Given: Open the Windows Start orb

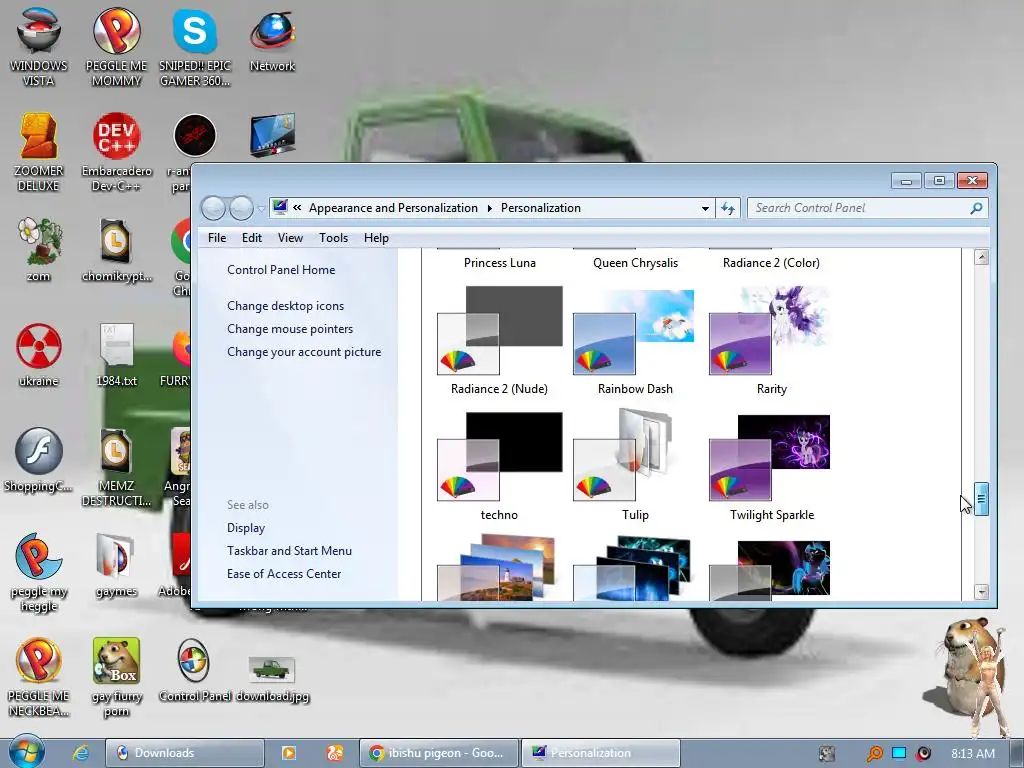Looking at the screenshot, I should point(26,751).
